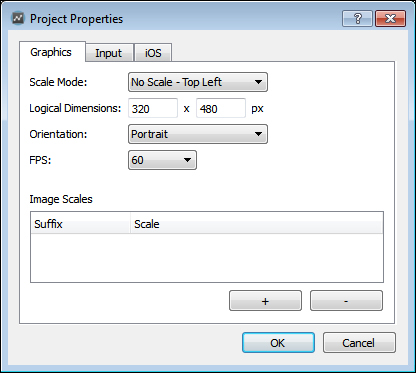Click the Orientation dropdown arrow
416x373 pixels.
(x=258, y=134)
